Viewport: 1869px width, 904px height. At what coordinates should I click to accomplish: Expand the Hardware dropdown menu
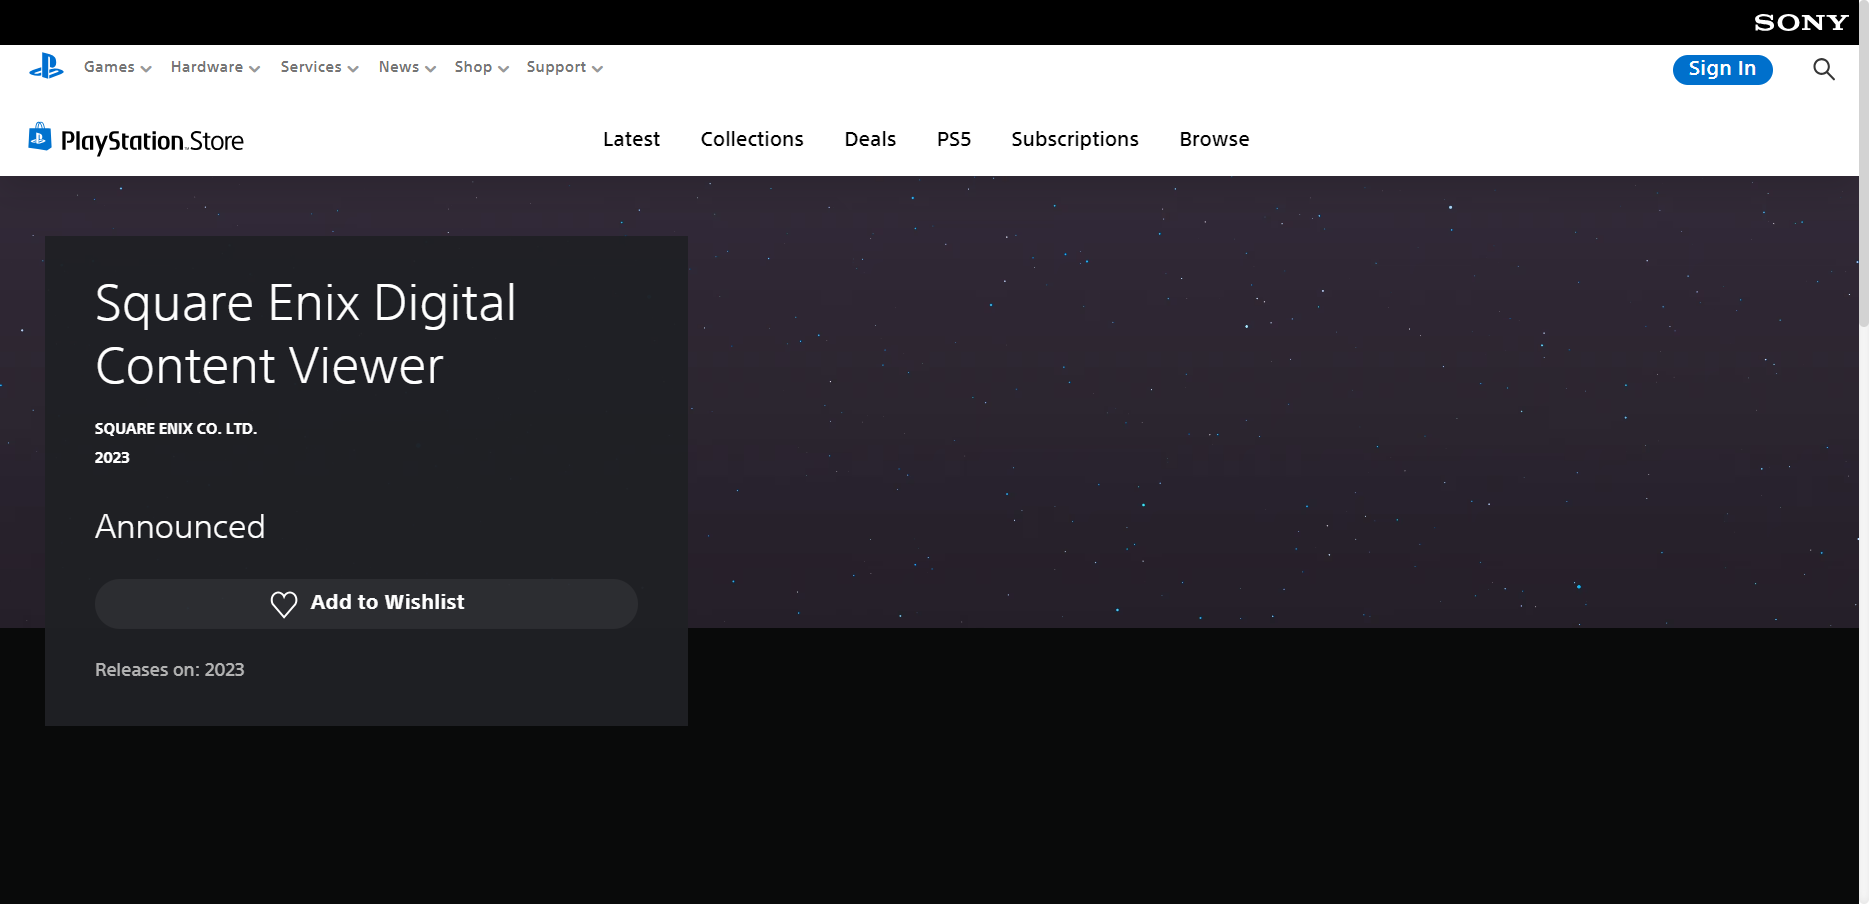[215, 67]
